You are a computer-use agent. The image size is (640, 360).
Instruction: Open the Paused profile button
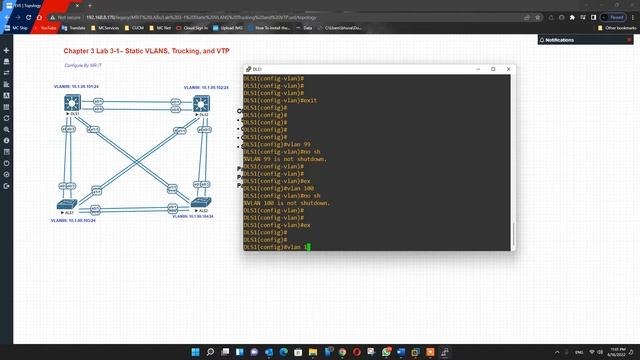(613, 18)
